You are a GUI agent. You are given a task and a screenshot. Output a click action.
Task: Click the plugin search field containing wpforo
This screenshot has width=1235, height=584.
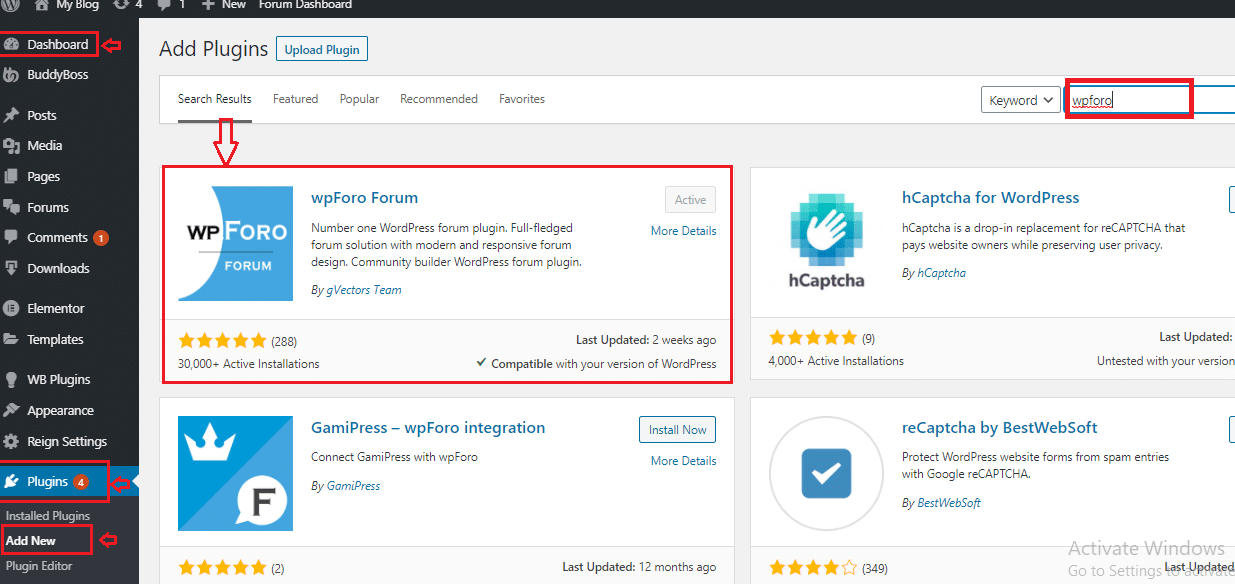1150,100
